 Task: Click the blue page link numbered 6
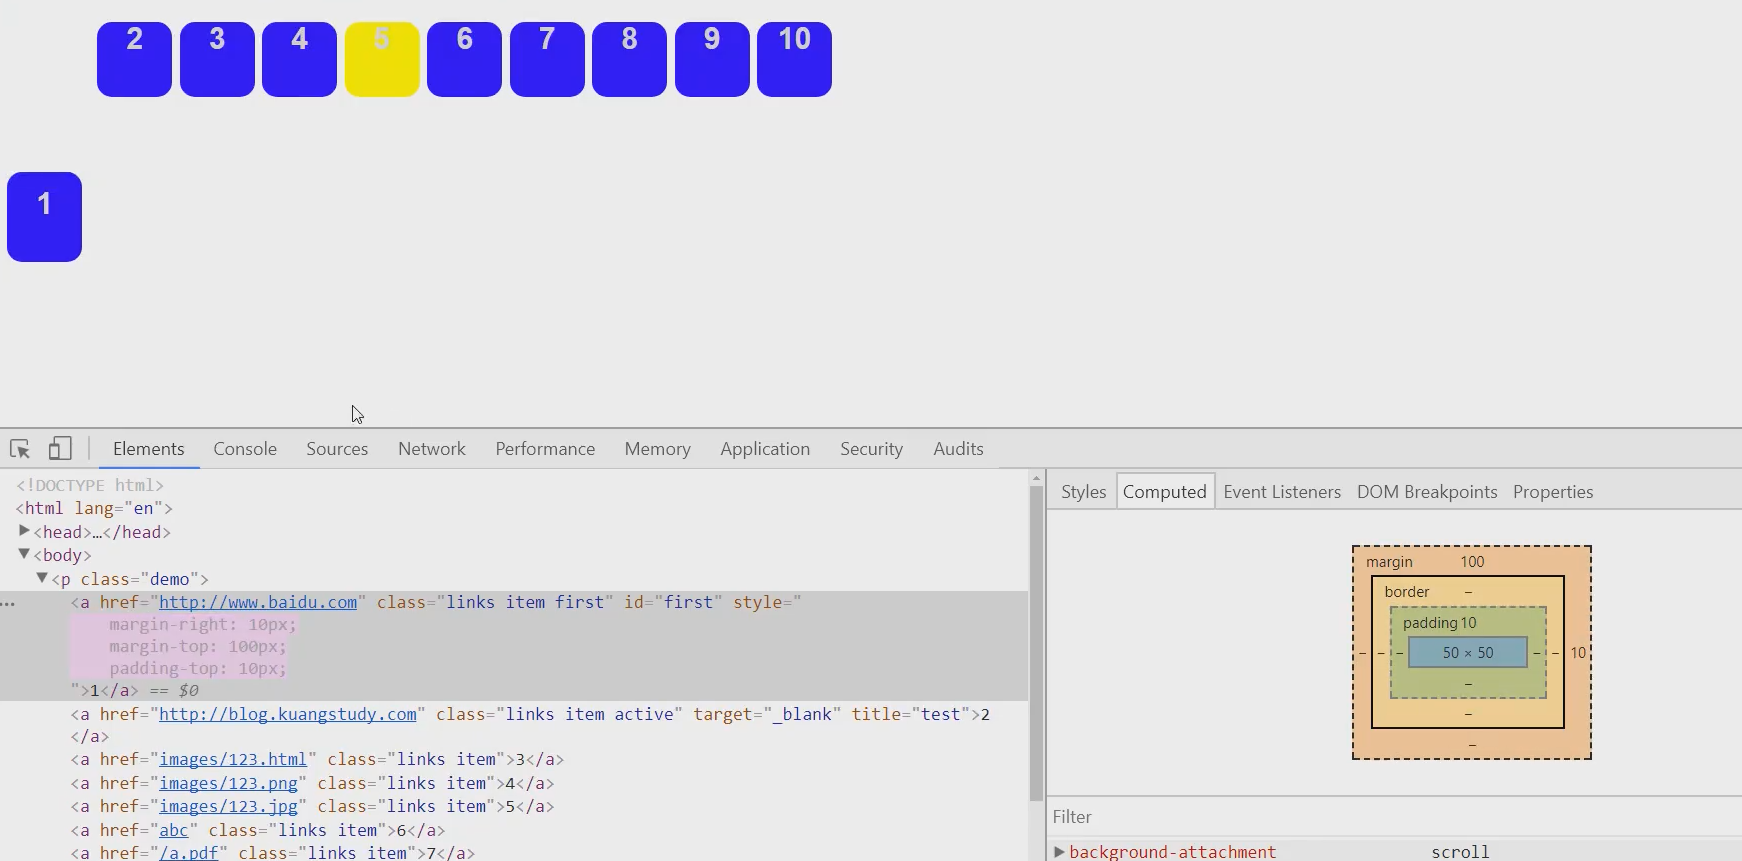[x=465, y=59]
